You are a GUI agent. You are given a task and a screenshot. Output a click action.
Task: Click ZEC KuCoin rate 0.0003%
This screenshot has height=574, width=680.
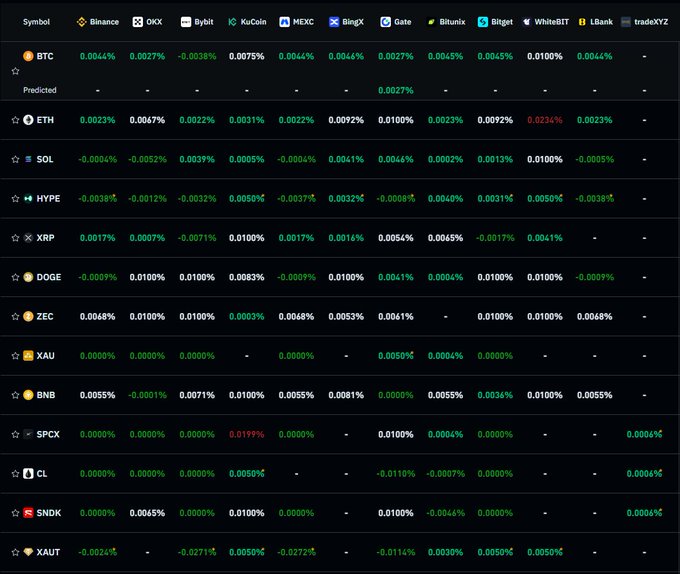[247, 316]
